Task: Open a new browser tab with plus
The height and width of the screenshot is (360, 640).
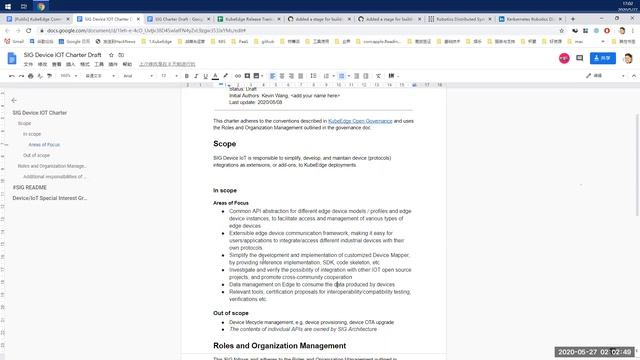Action: pos(573,19)
